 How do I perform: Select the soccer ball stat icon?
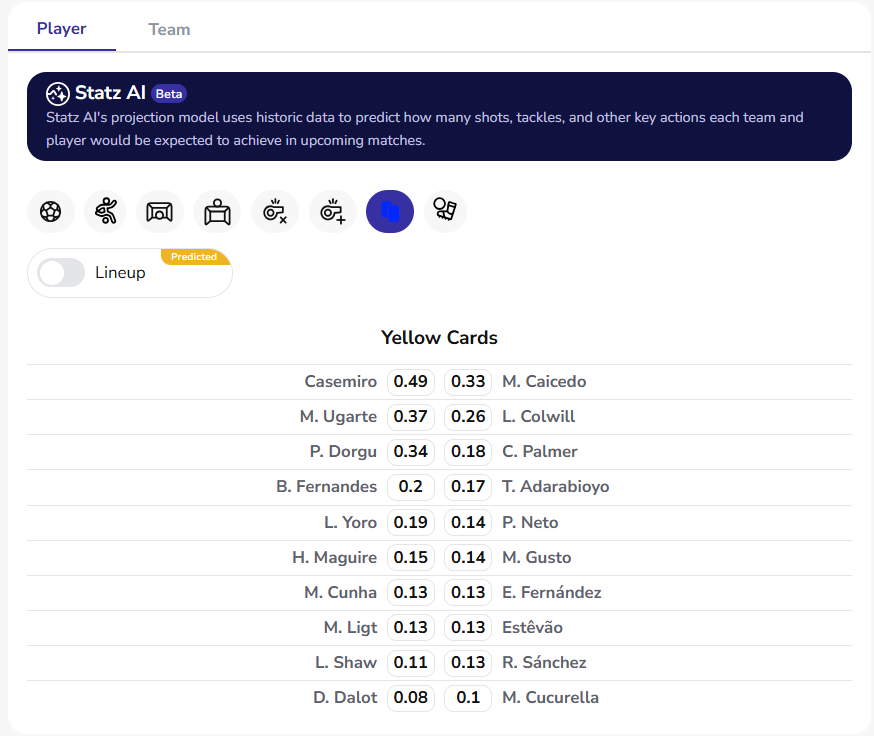[51, 212]
